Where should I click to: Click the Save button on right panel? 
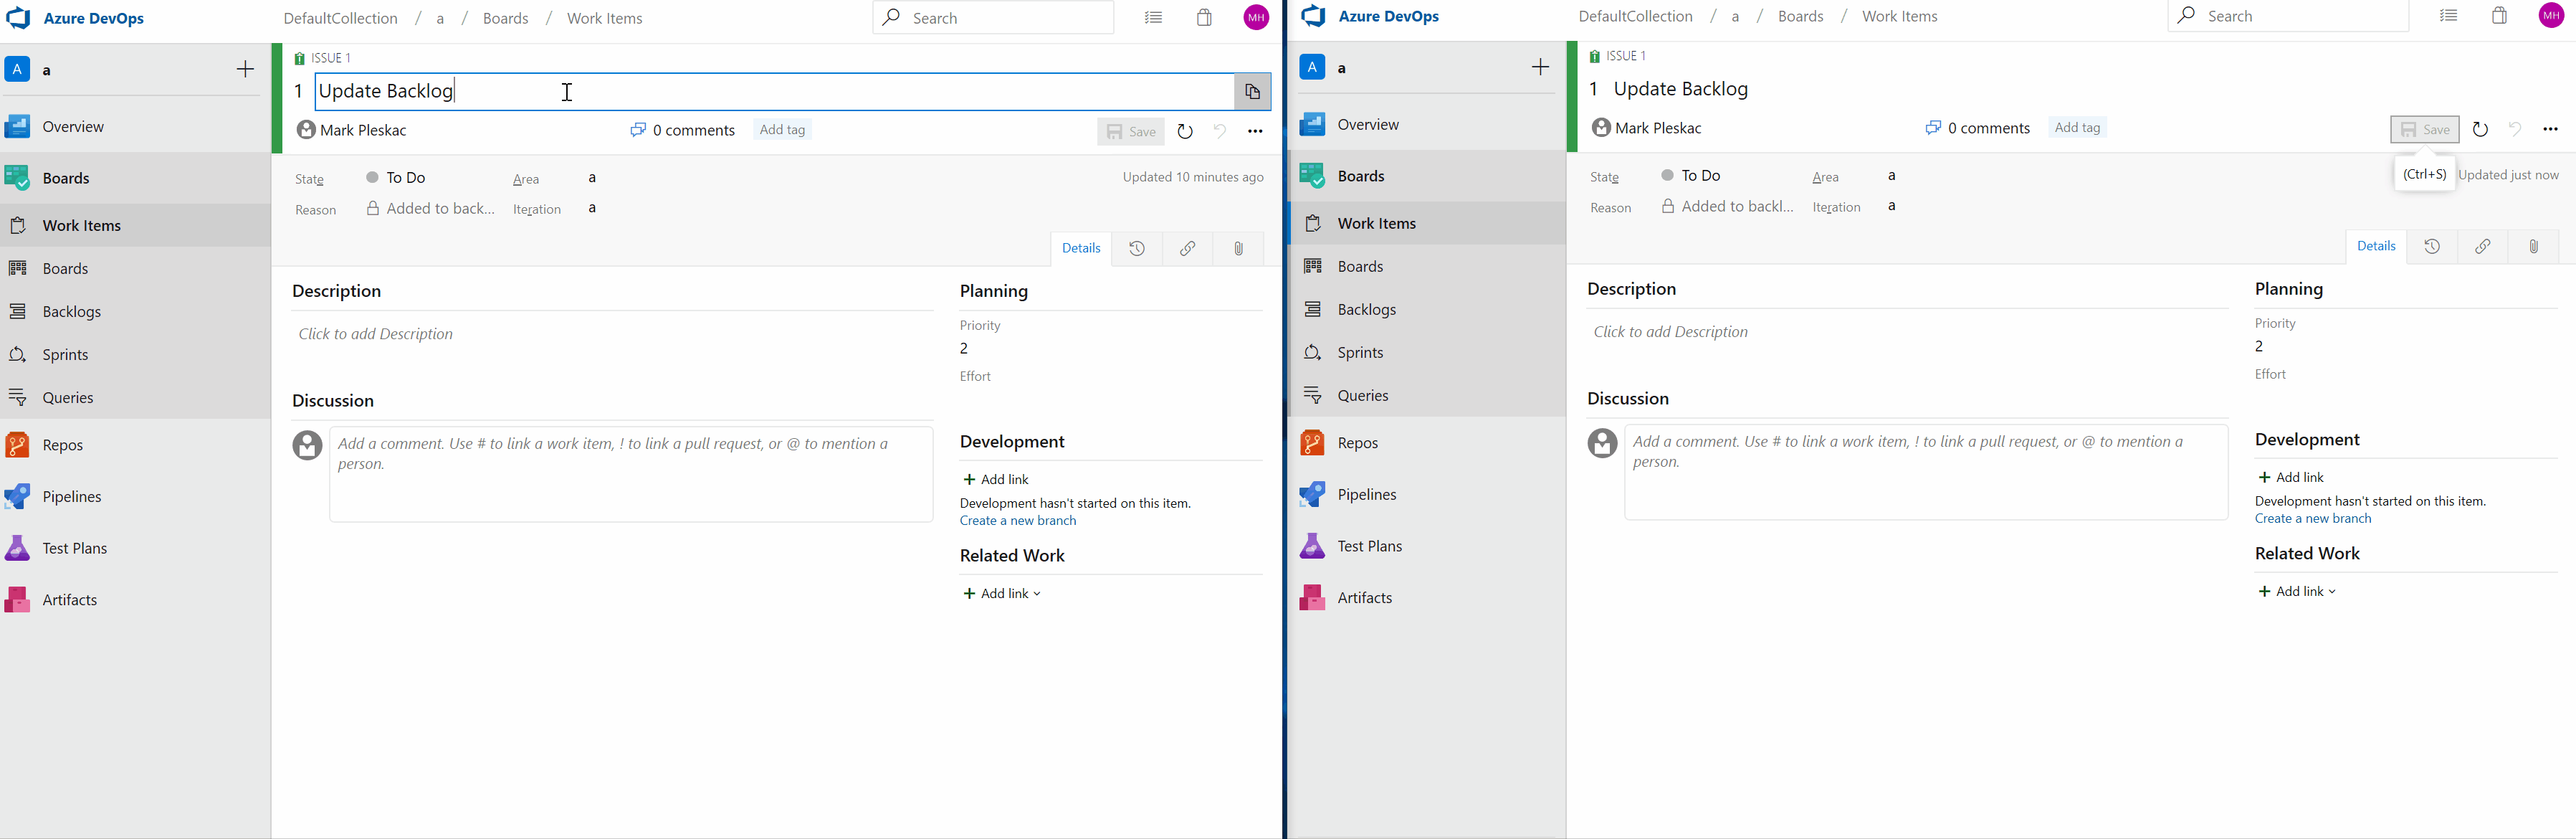coord(2425,128)
